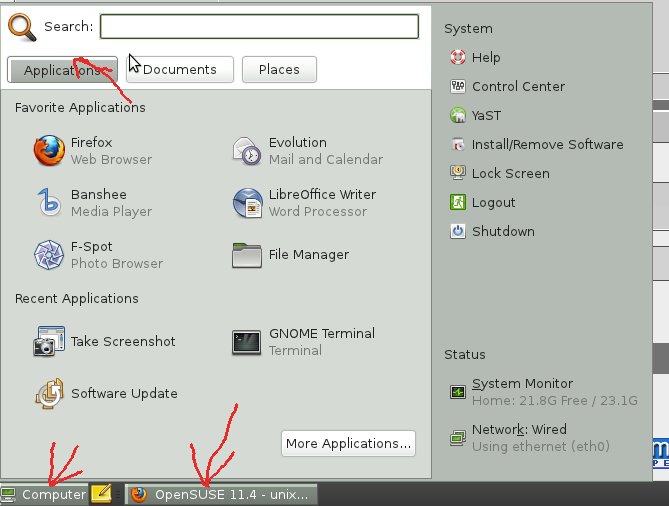Click 'Media Player' description under Banshee

coord(111,211)
